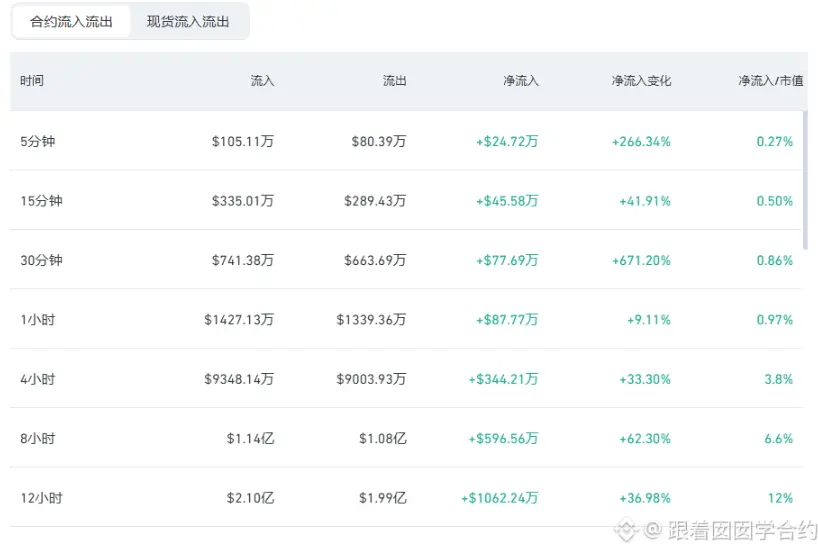This screenshot has width=818, height=549.
Task: Select the 12小时 row
Action: point(406,498)
